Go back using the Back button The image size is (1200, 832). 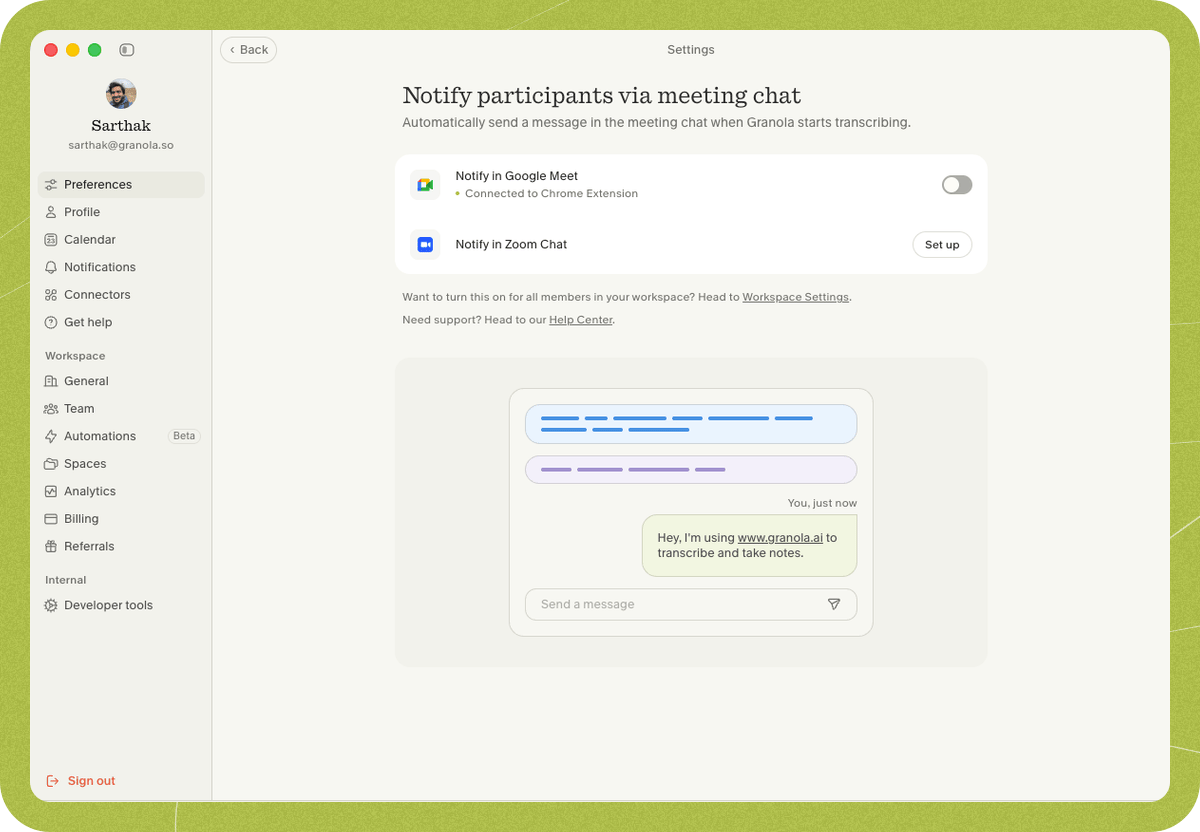point(249,50)
